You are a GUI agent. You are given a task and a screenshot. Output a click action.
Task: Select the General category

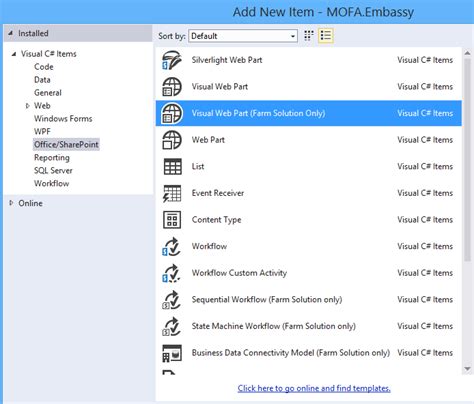[x=48, y=93]
